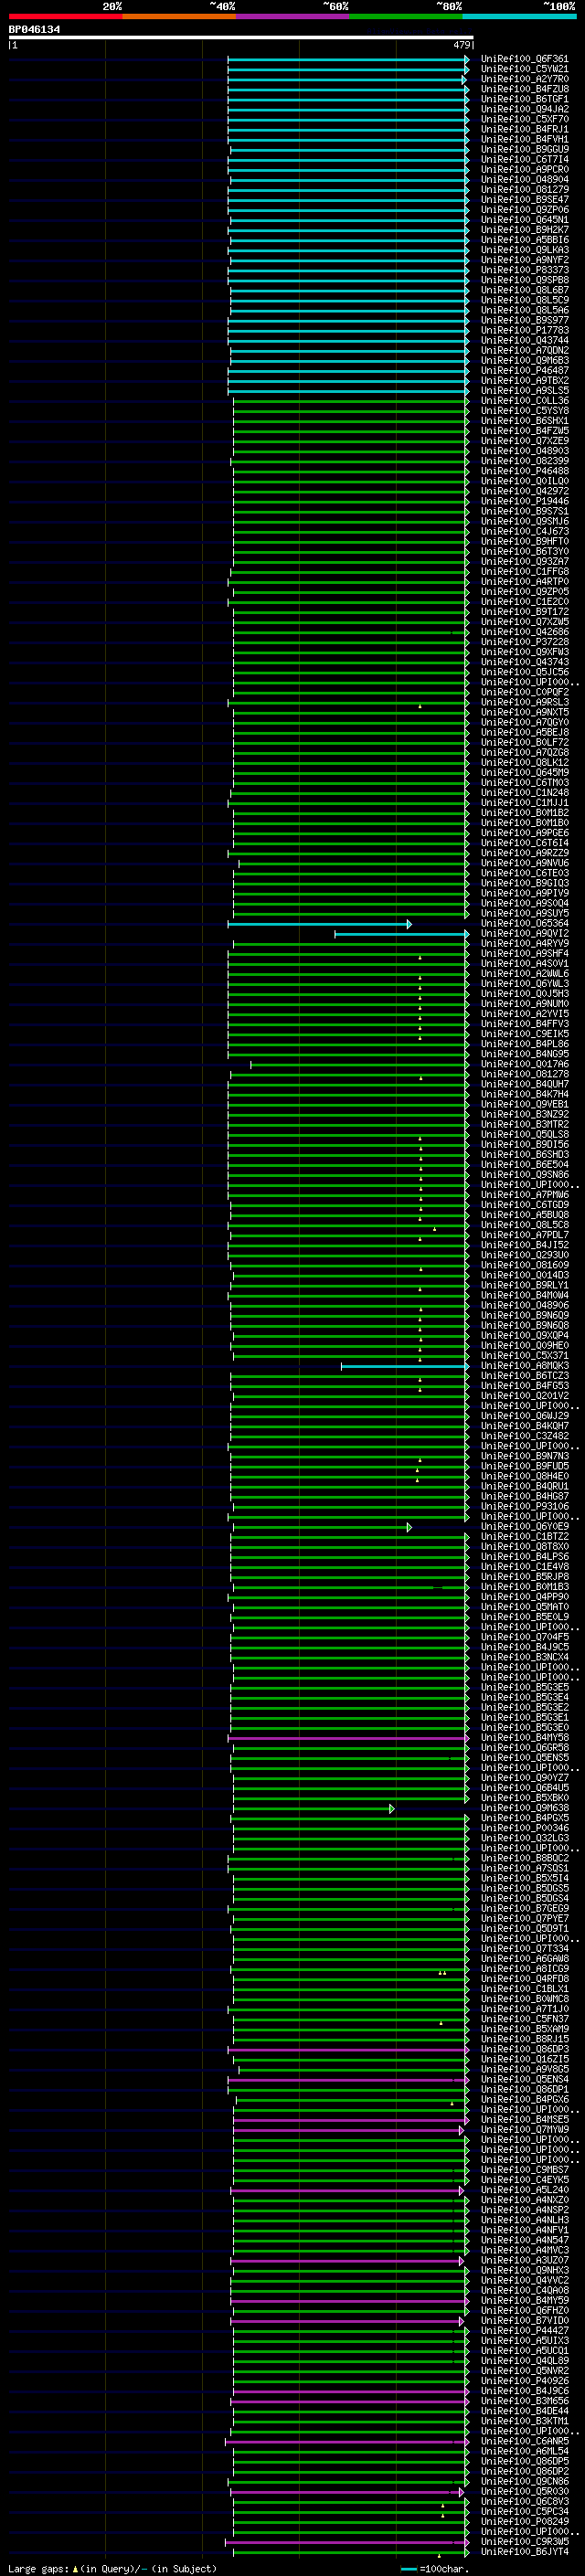This screenshot has height=2576, width=585.
Task: Click the UniRef100_Q9XQP4 label
Action: (525, 1336)
